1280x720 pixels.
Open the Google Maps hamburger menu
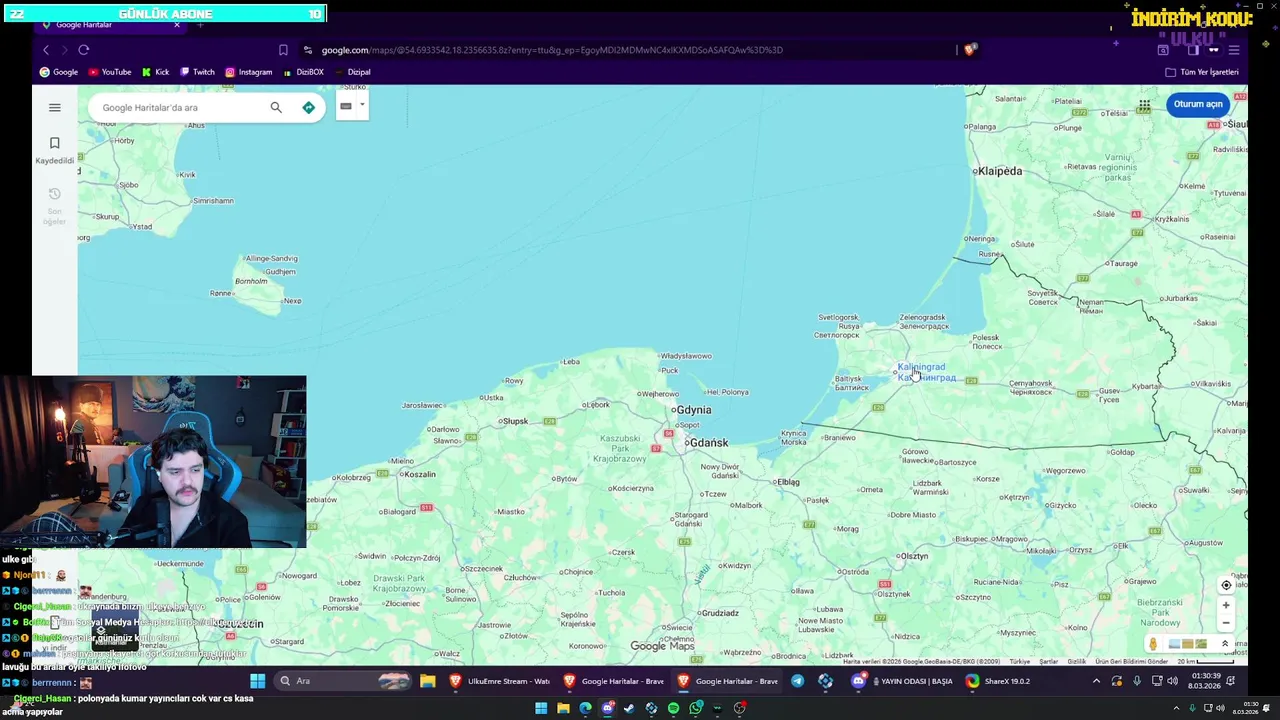[55, 107]
